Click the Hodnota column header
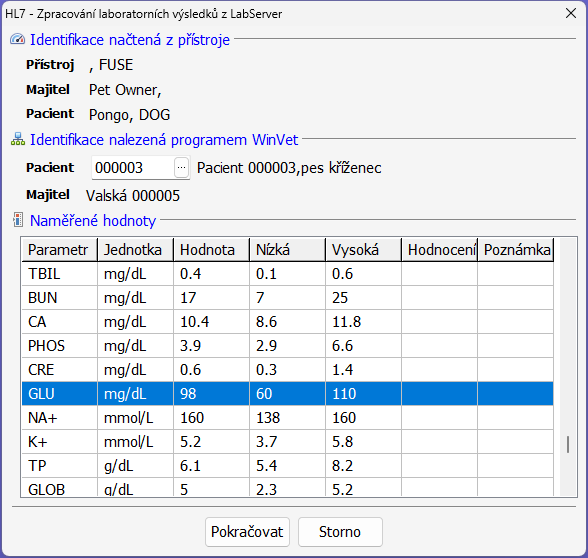Viewport: 588px width, 558px height. [212, 249]
